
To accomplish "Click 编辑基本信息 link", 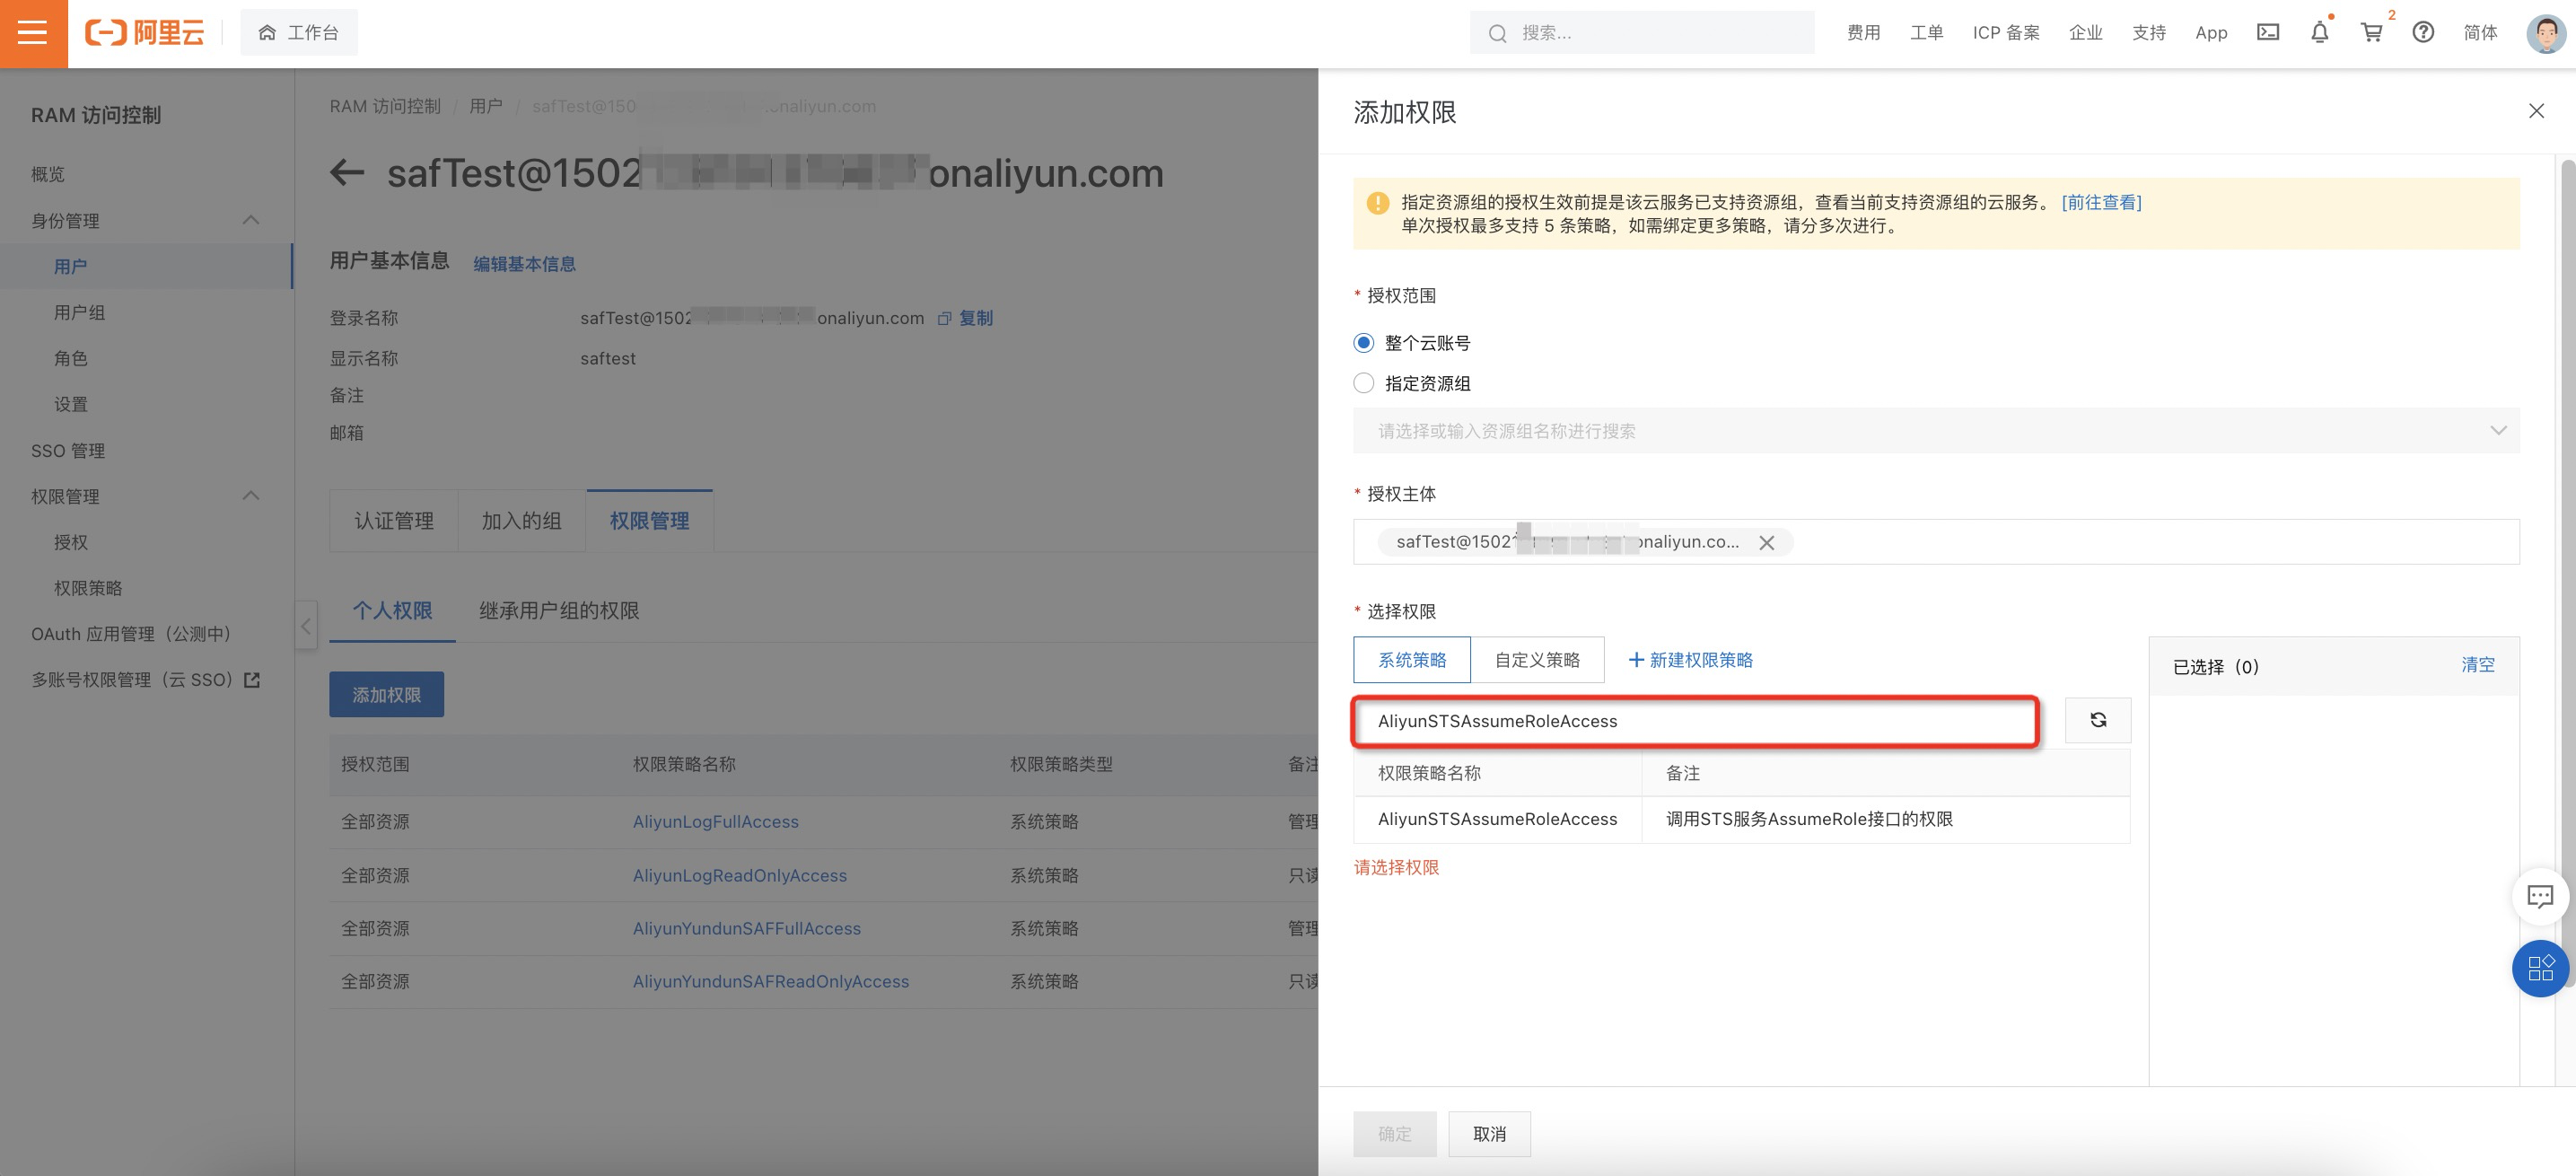I will [524, 264].
